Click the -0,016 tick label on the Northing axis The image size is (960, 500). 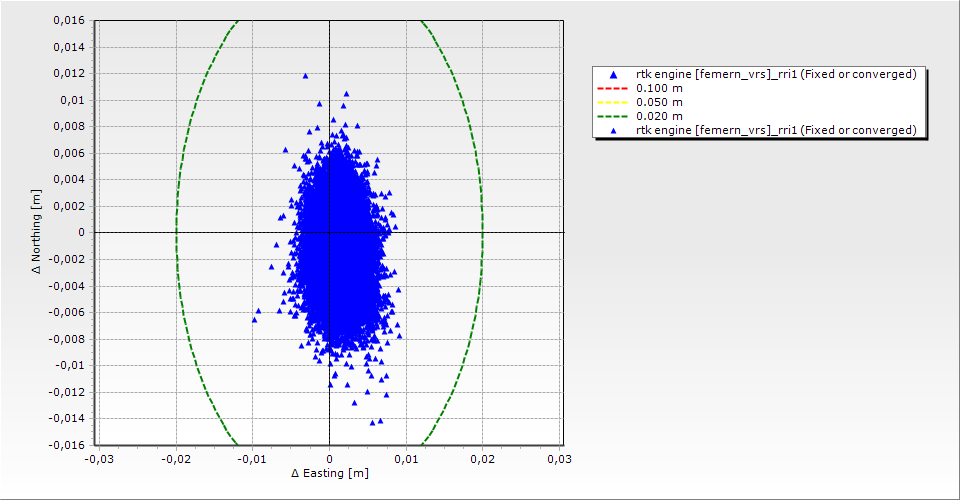pyautogui.click(x=66, y=444)
